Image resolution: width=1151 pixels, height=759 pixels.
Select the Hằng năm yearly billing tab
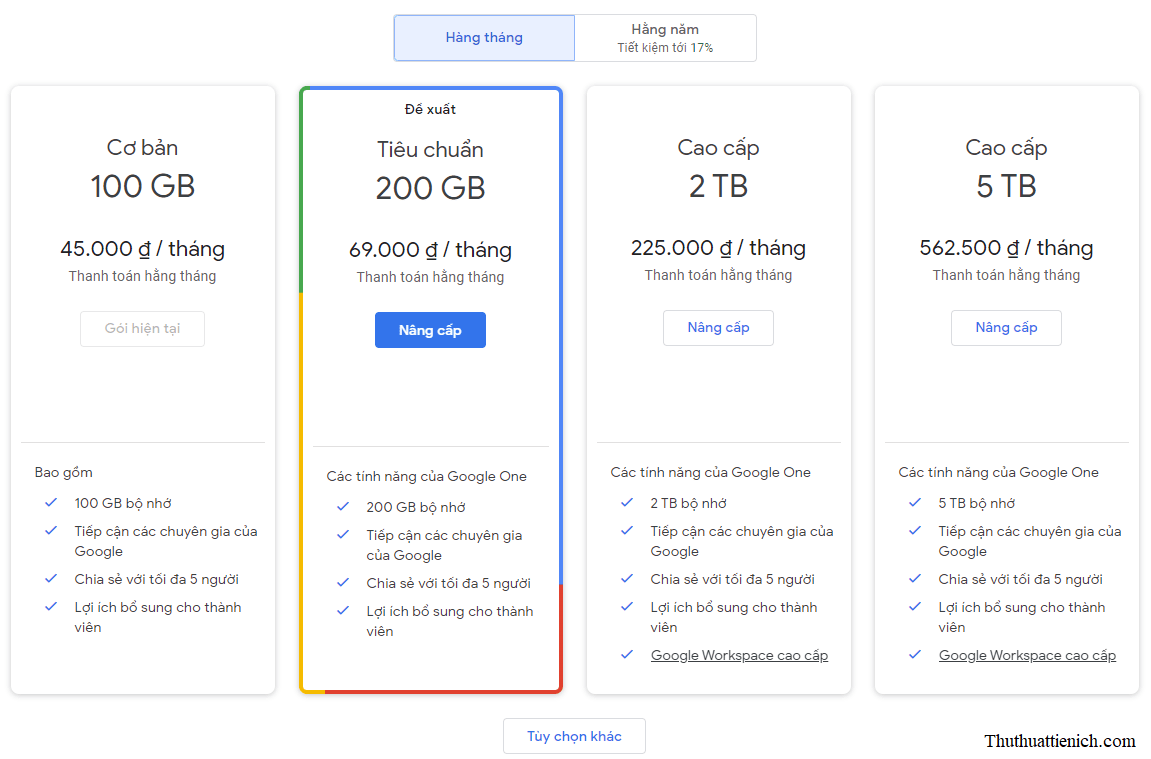(665, 38)
